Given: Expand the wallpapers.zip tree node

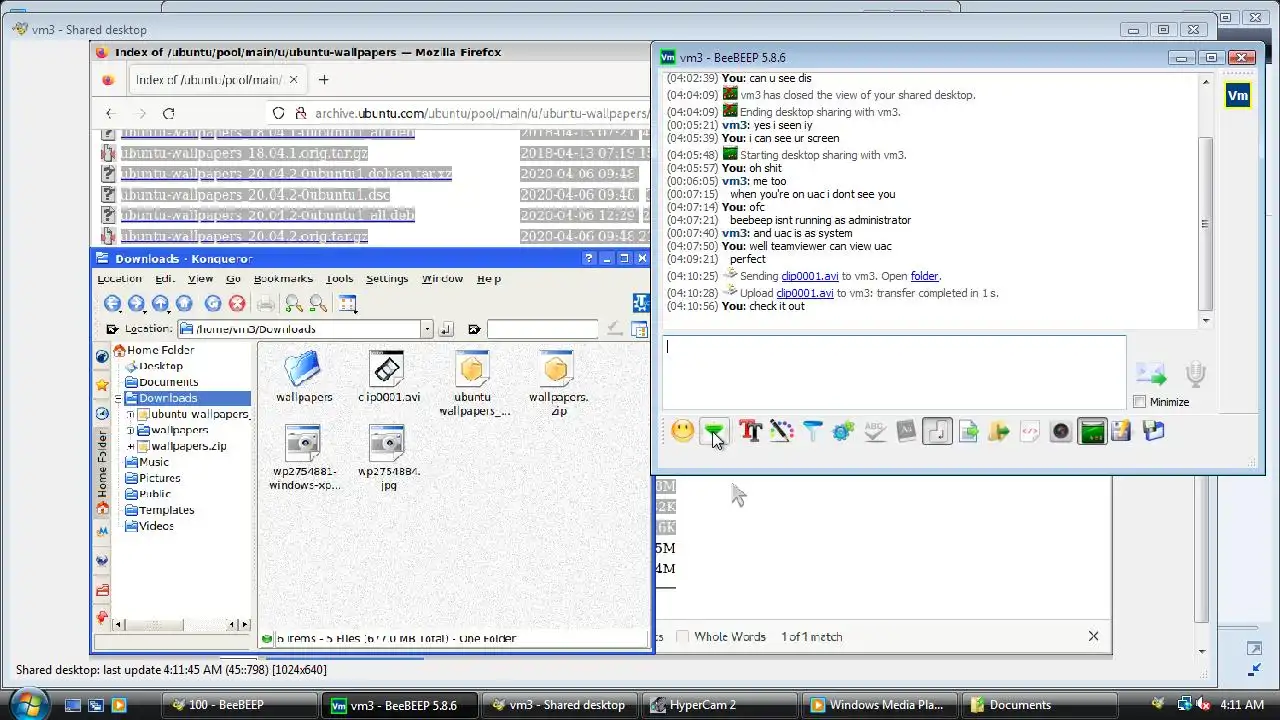Looking at the screenshot, I should tap(131, 446).
